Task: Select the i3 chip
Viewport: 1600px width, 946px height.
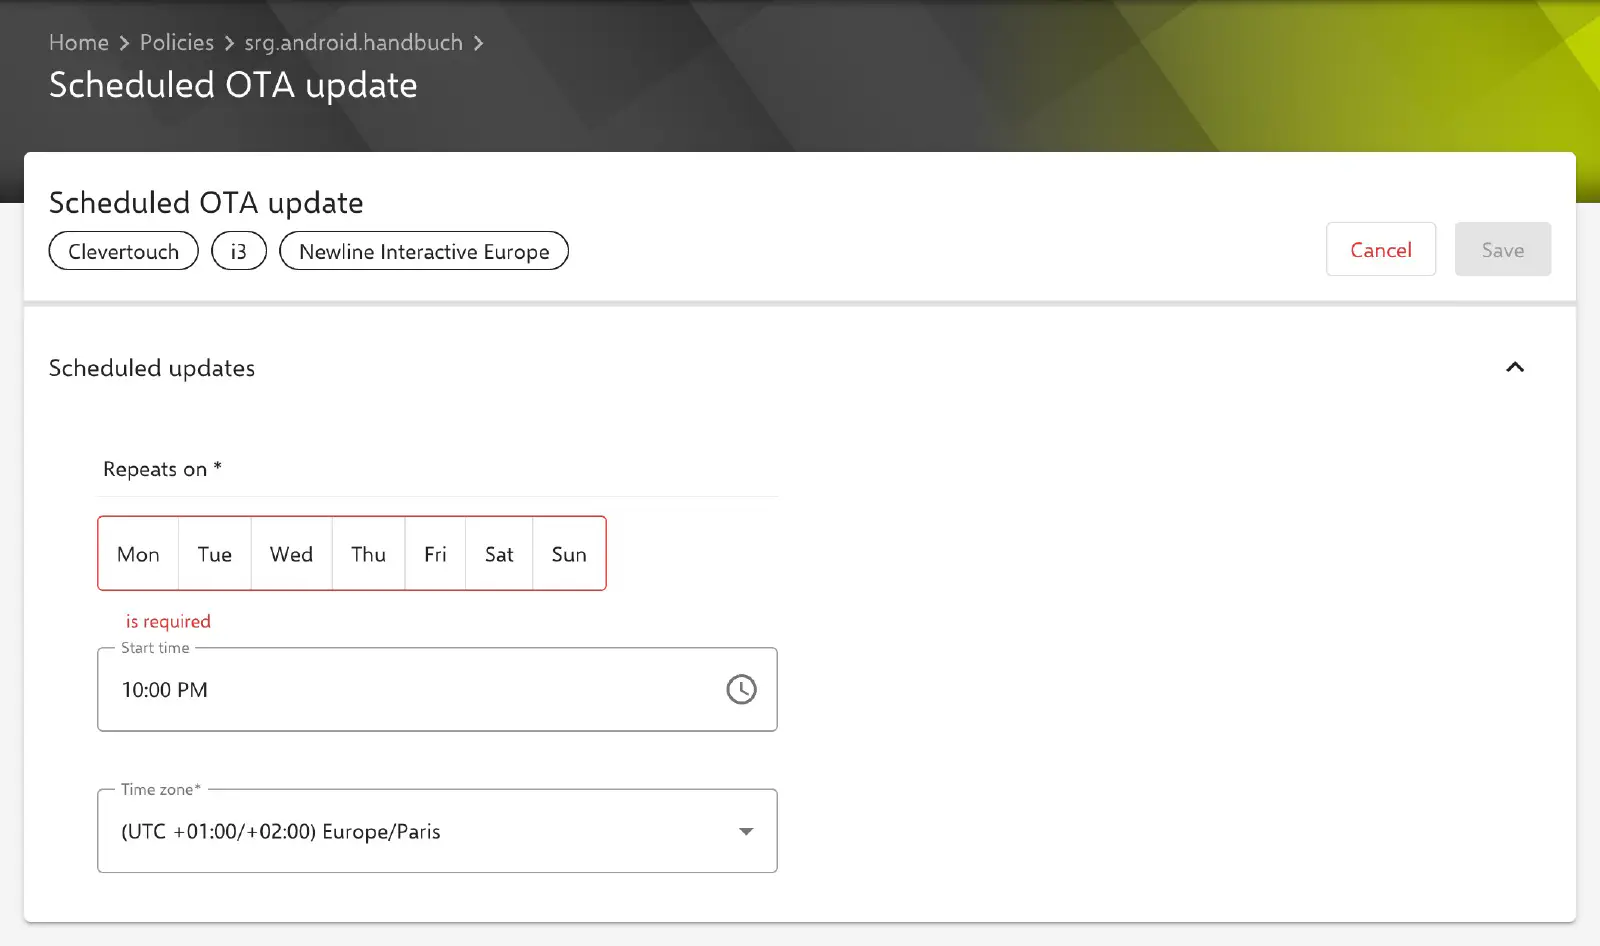Action: click(239, 251)
